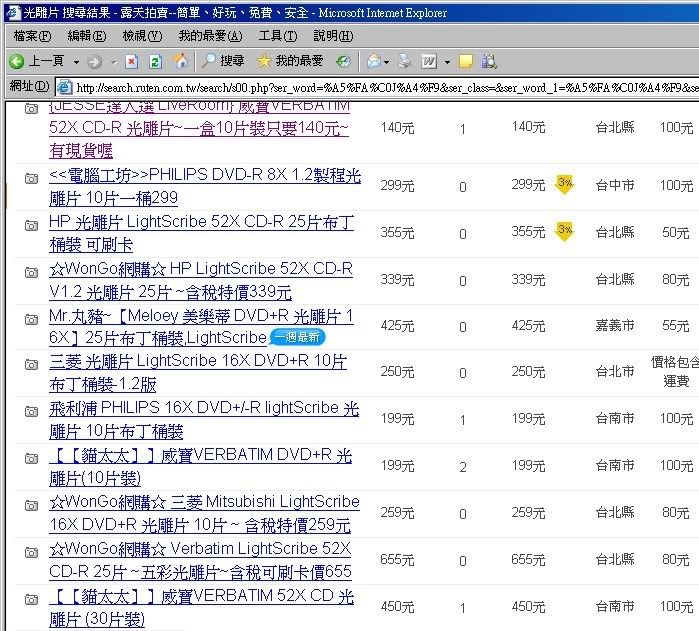Viewport: 699px width, 631px height.
Task: Open the 說明(H) menu
Action: coord(333,36)
